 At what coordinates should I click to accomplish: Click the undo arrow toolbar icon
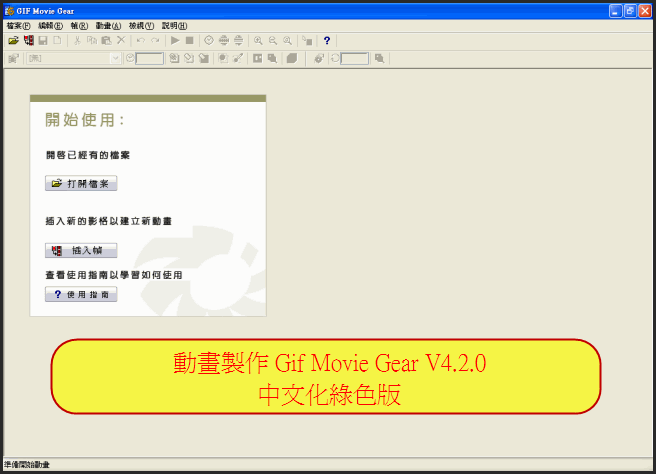pyautogui.click(x=141, y=40)
